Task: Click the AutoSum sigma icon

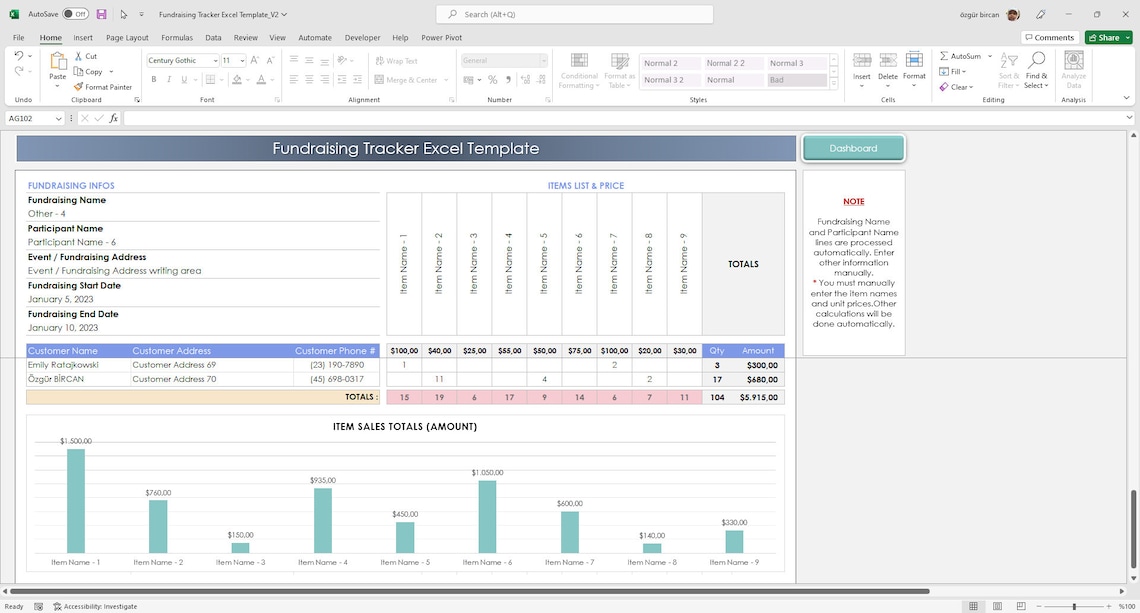Action: [x=944, y=56]
